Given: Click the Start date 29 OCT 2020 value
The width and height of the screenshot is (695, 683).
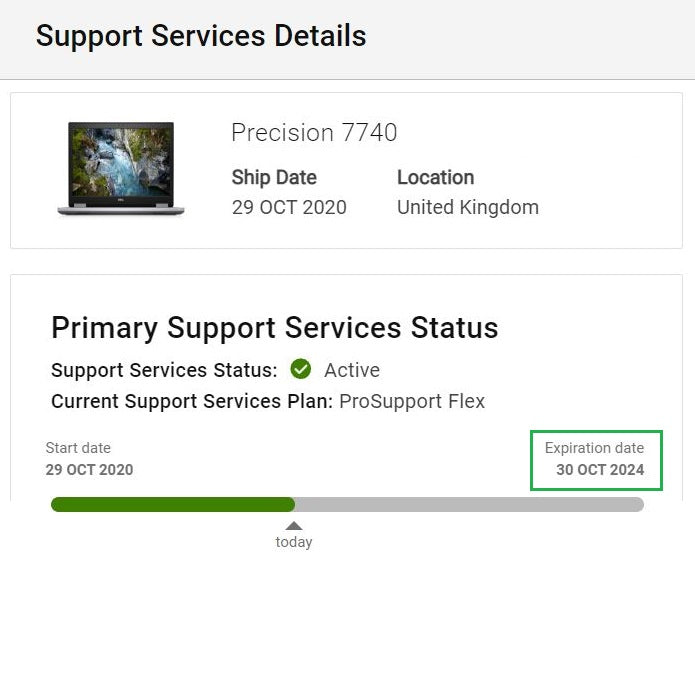Looking at the screenshot, I should click(90, 470).
